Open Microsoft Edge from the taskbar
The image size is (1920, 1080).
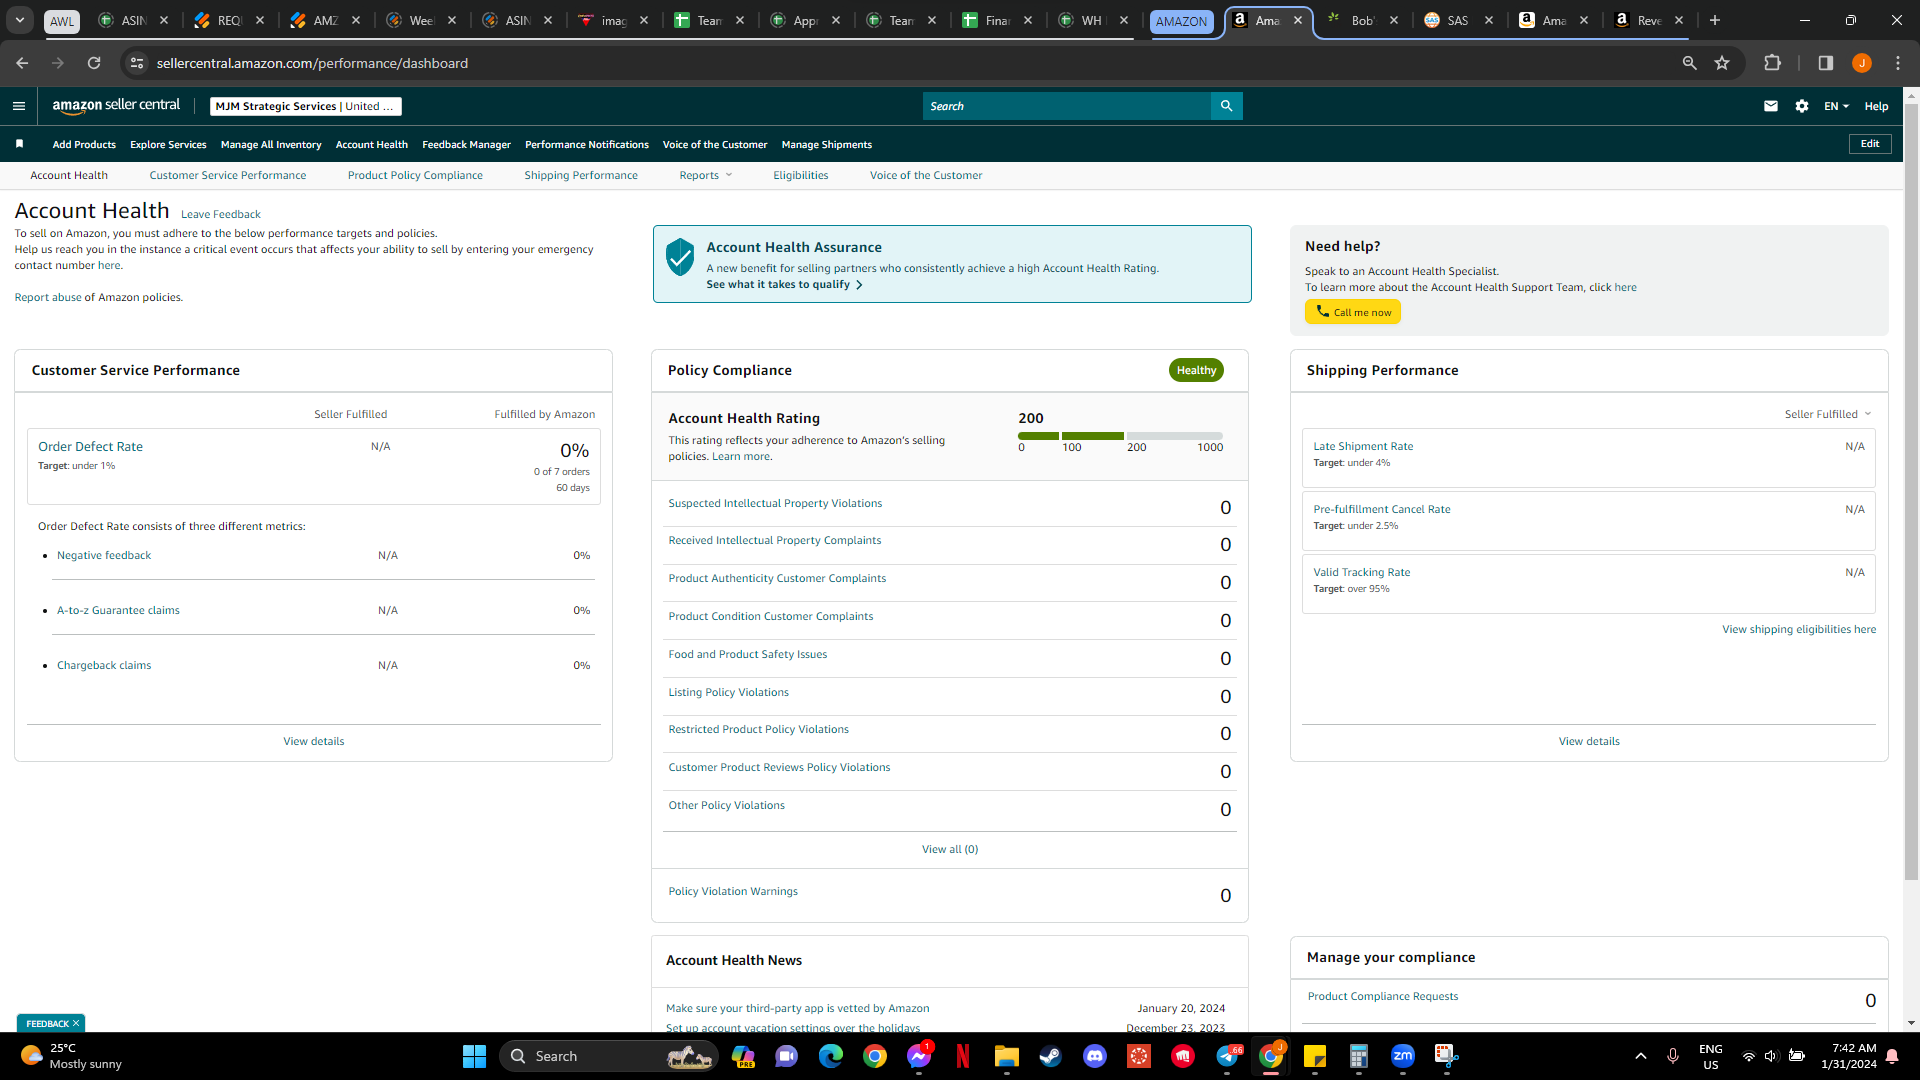point(831,1056)
